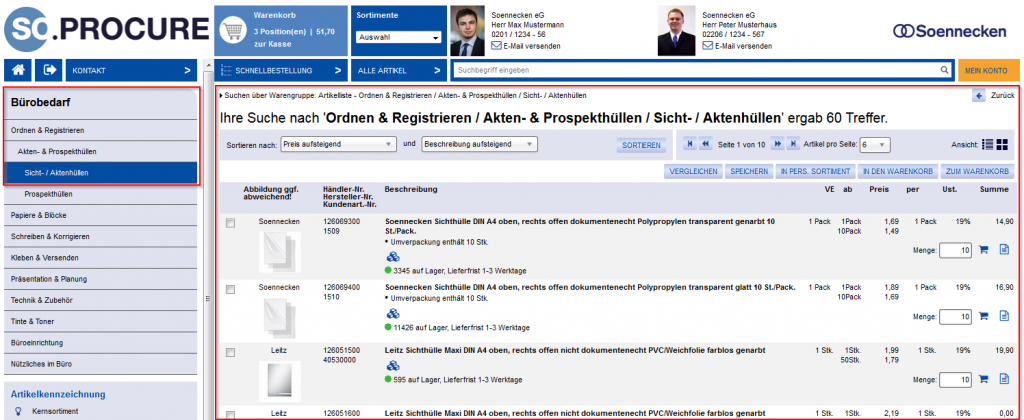Image resolution: width=1024 pixels, height=420 pixels.
Task: Open document icon for article 126051500
Action: coord(1004,380)
